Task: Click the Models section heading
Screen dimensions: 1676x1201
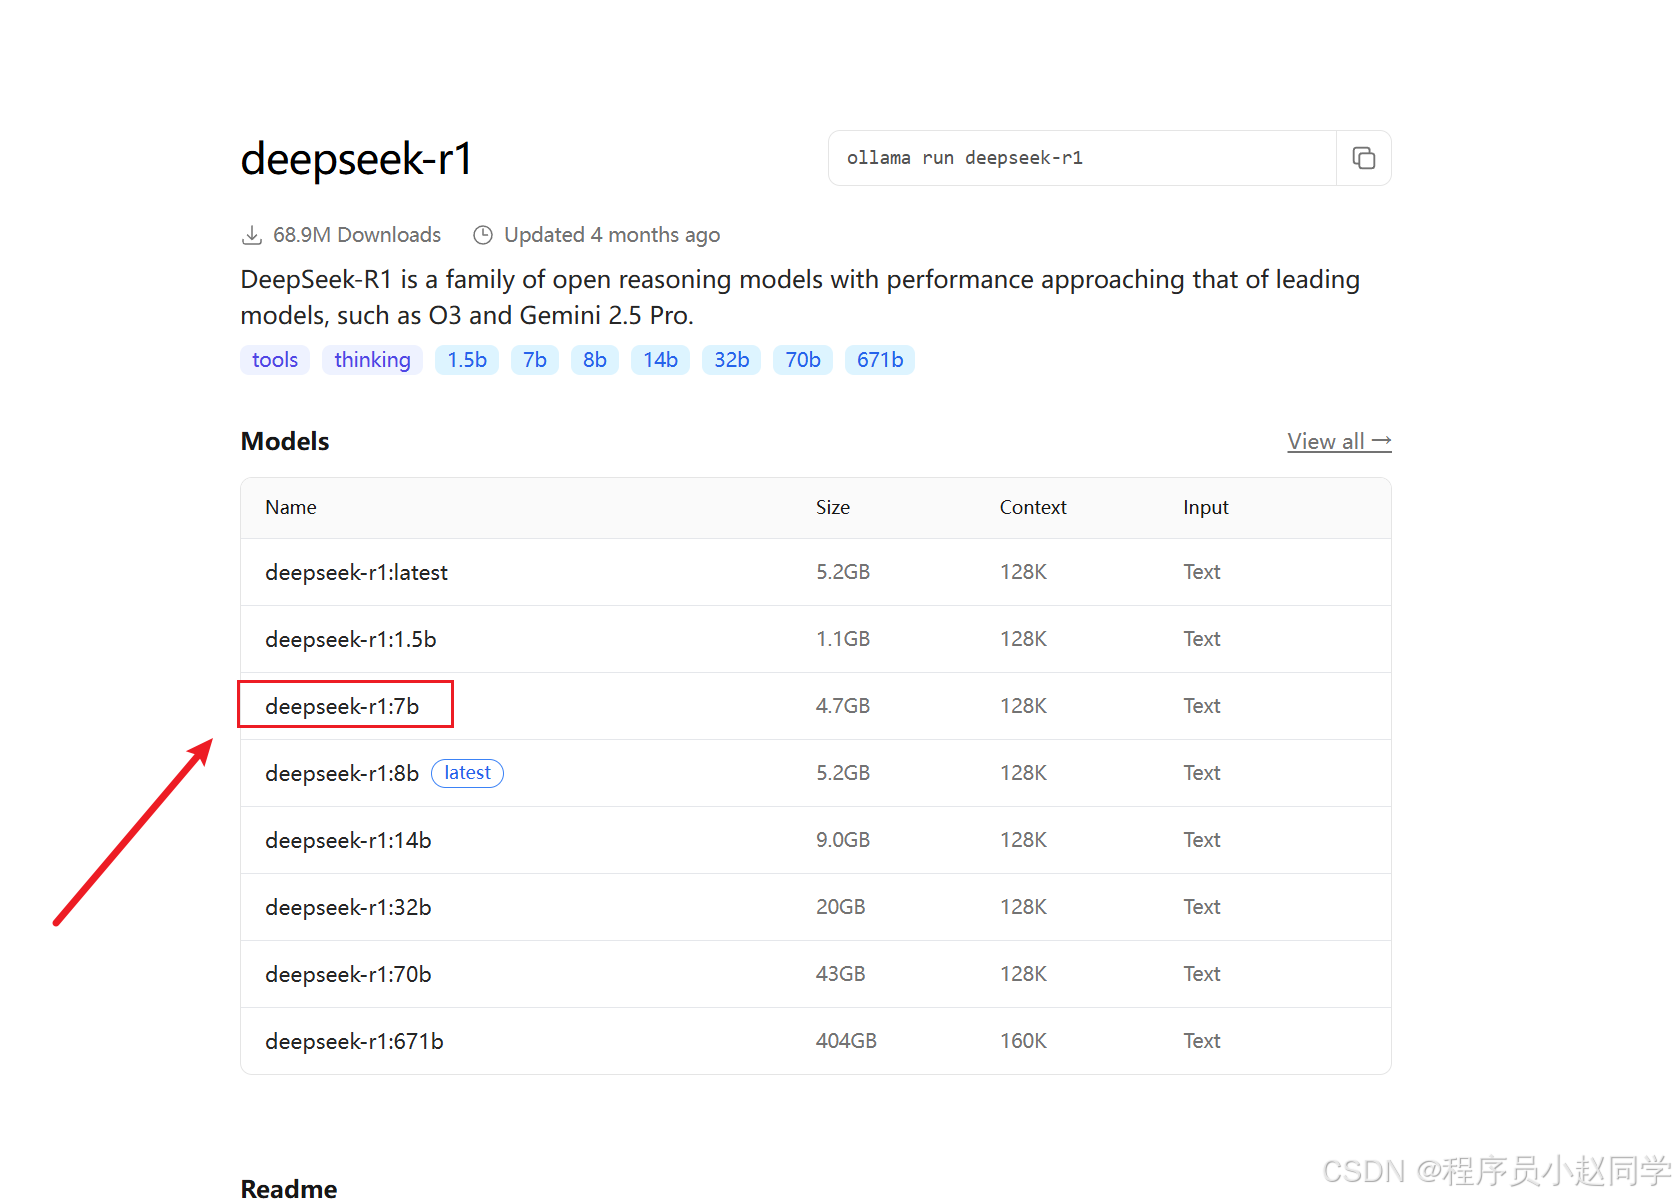Action: click(x=285, y=441)
